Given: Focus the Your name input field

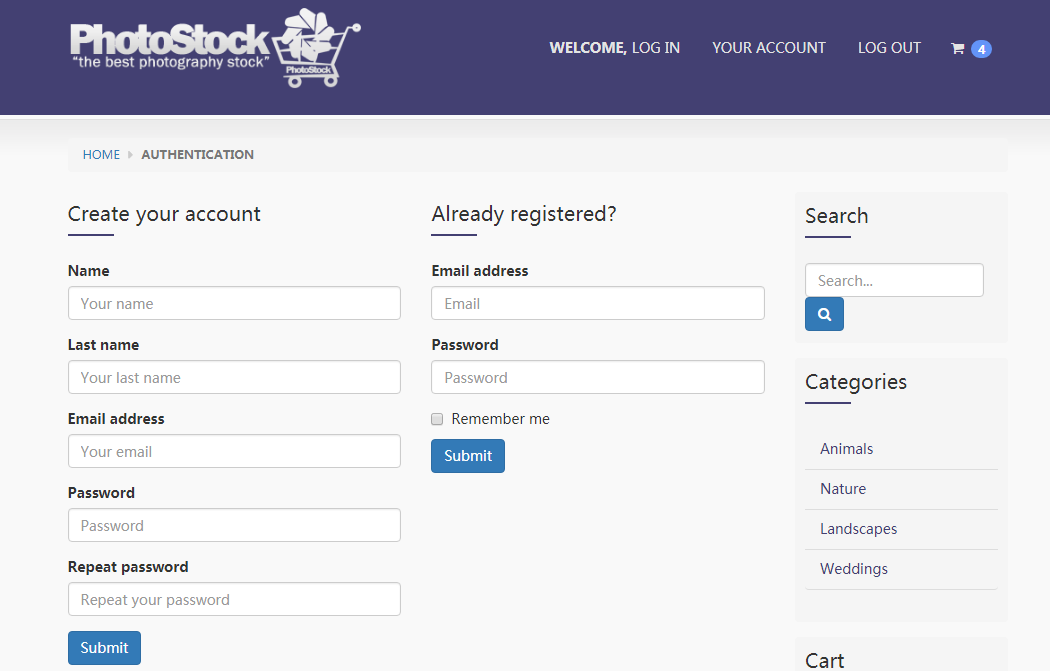Looking at the screenshot, I should coord(234,303).
